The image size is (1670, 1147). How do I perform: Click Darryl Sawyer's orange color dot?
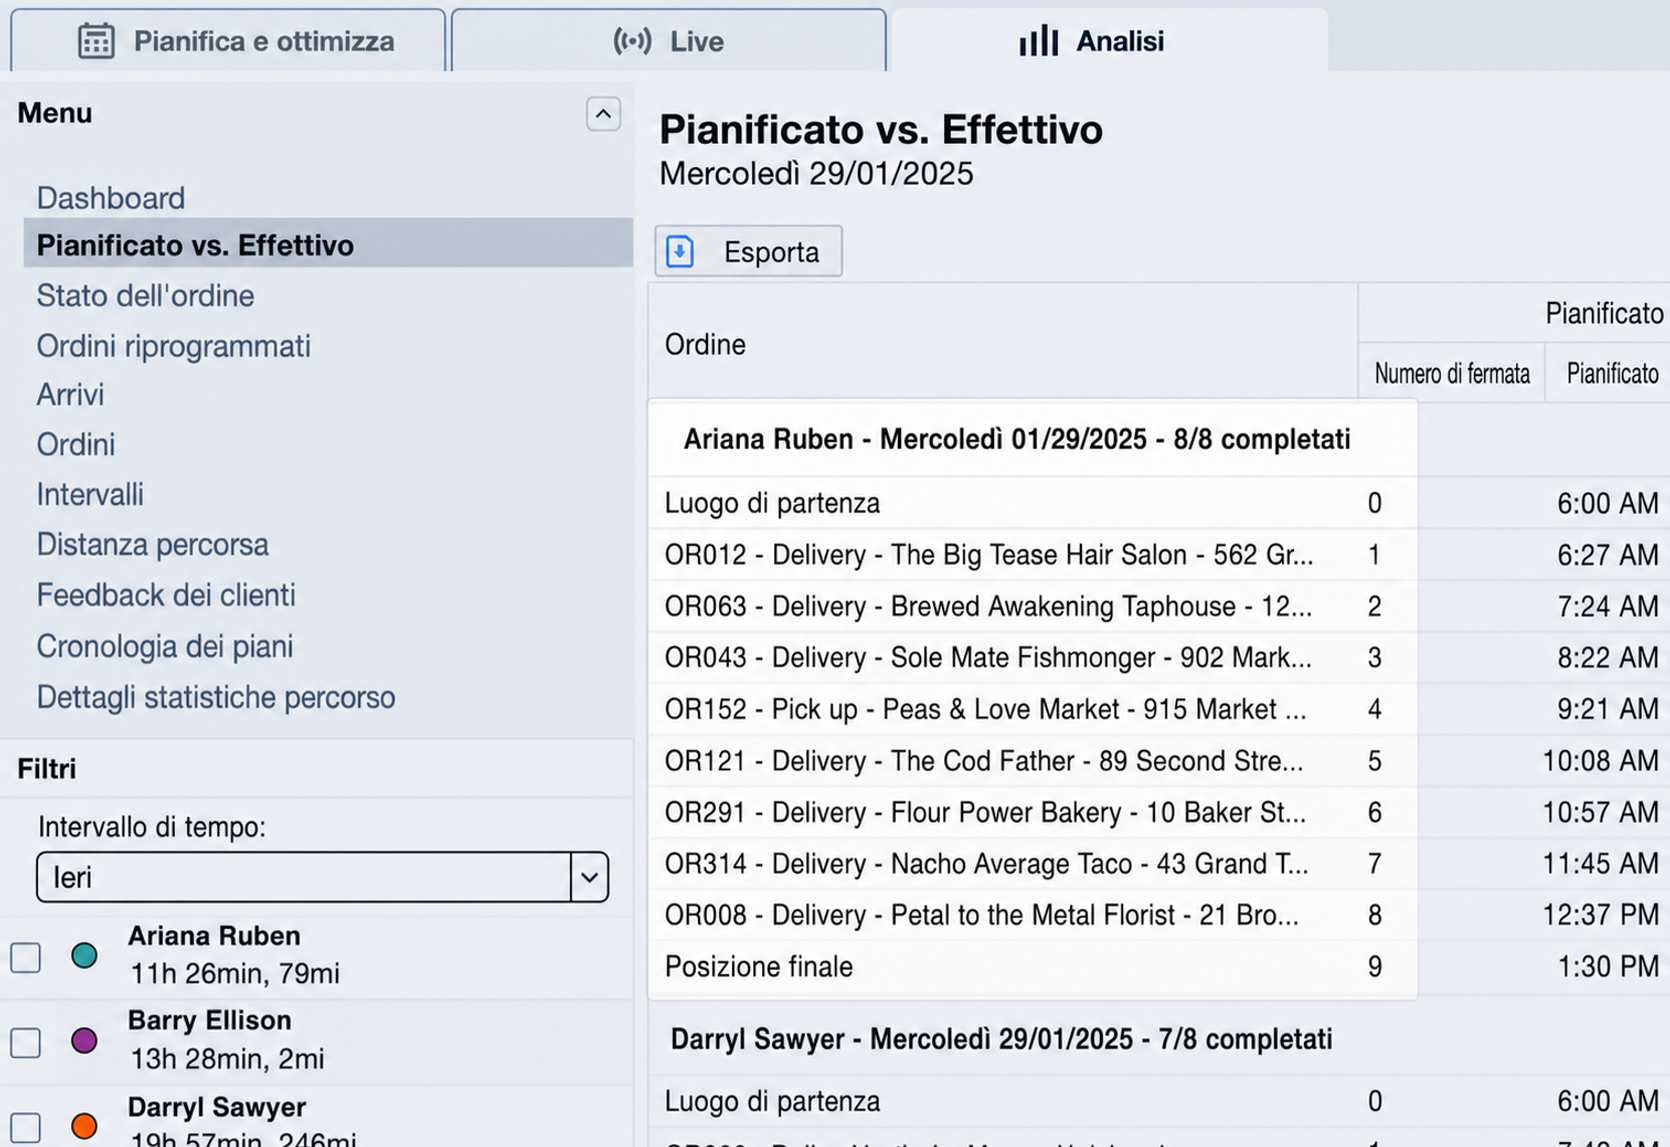point(85,1126)
